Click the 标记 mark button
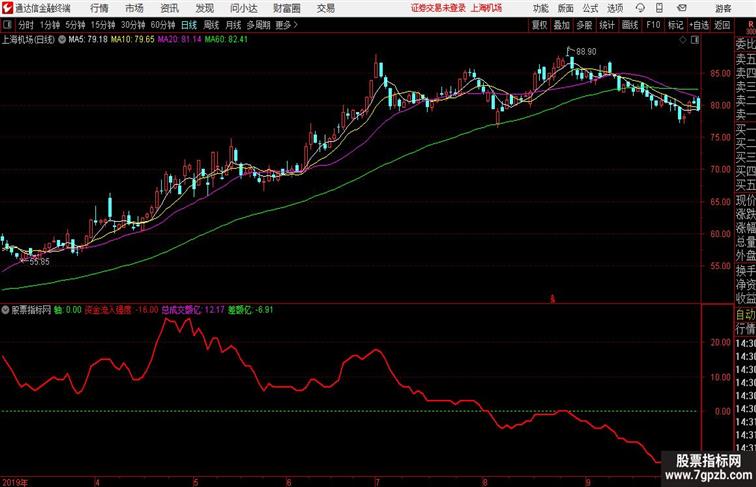The width and height of the screenshot is (756, 487). [x=675, y=25]
